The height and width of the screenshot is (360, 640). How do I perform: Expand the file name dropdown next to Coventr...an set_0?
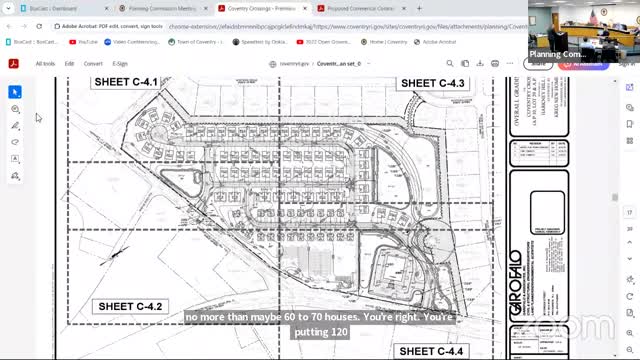tap(369, 64)
